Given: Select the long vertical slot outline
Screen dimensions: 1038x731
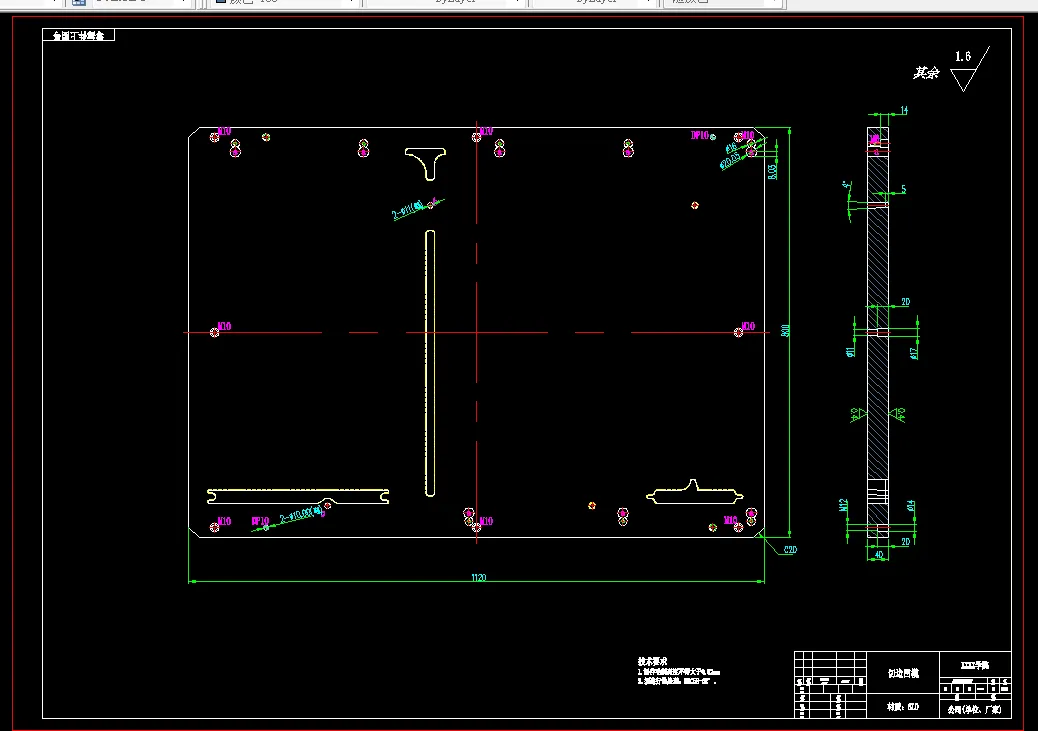Looking at the screenshot, I should (430, 363).
